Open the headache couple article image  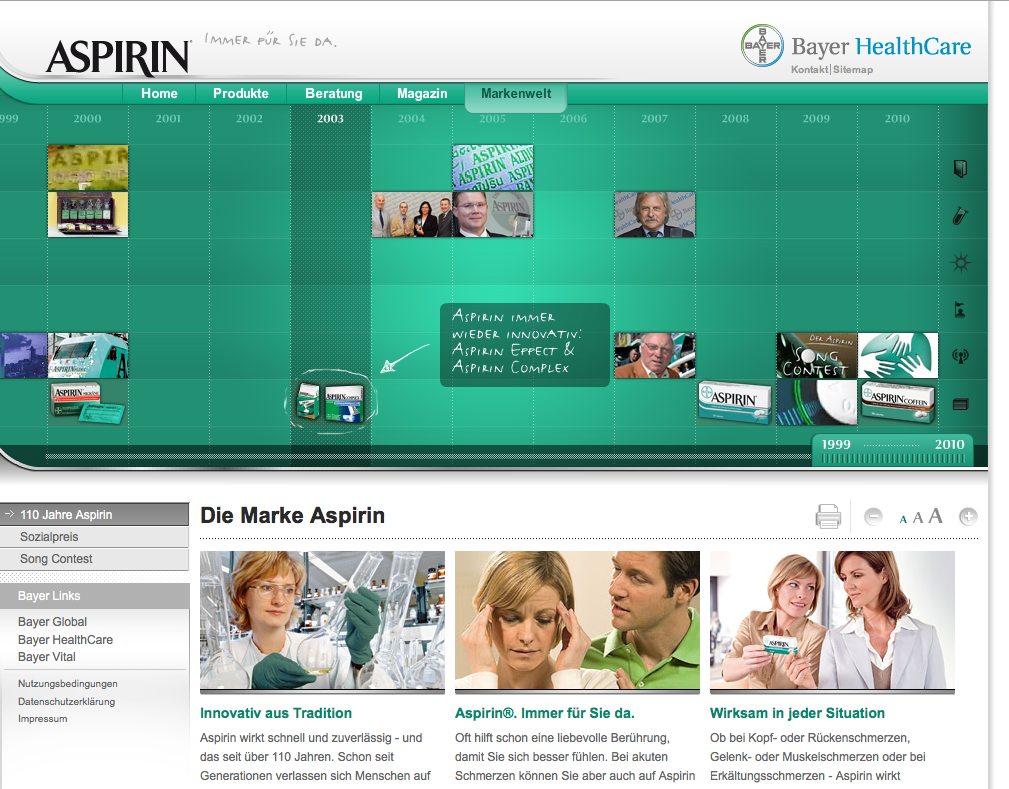click(577, 620)
